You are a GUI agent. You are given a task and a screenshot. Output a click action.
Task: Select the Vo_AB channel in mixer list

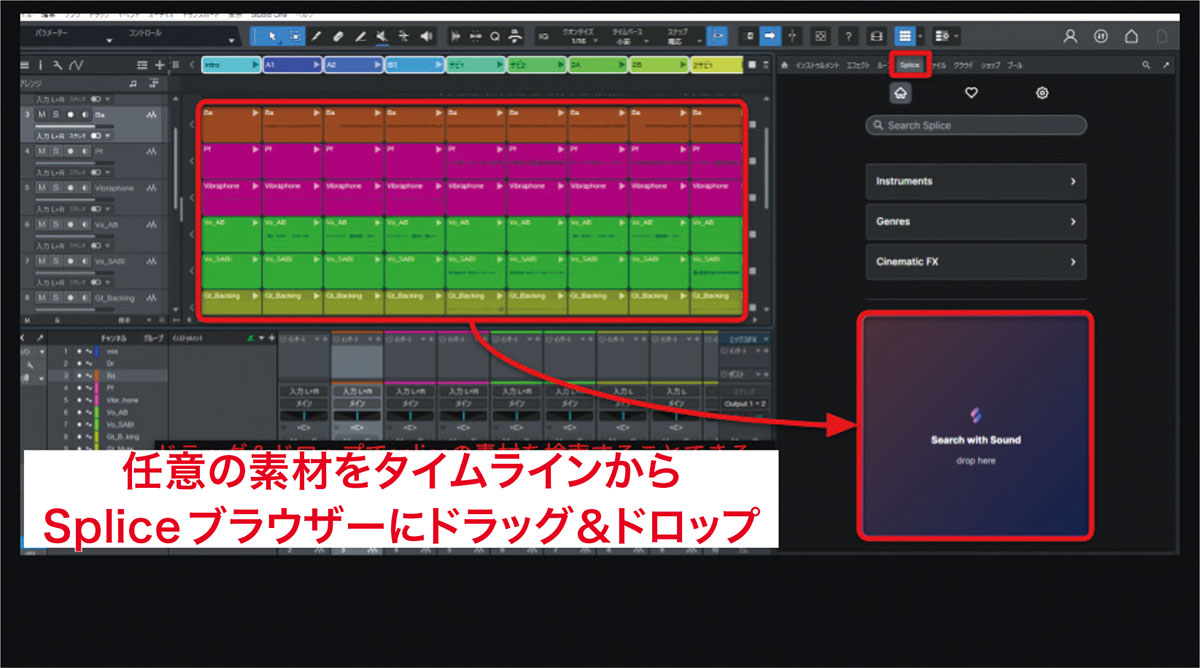(110, 411)
